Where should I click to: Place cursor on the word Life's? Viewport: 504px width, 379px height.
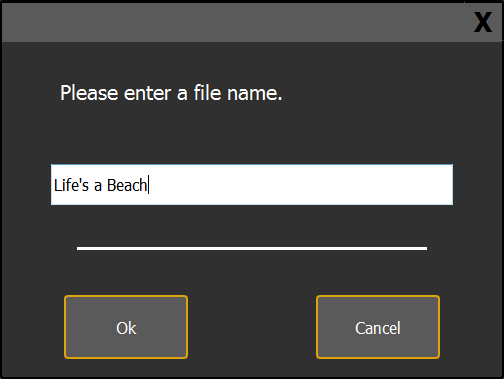(71, 185)
